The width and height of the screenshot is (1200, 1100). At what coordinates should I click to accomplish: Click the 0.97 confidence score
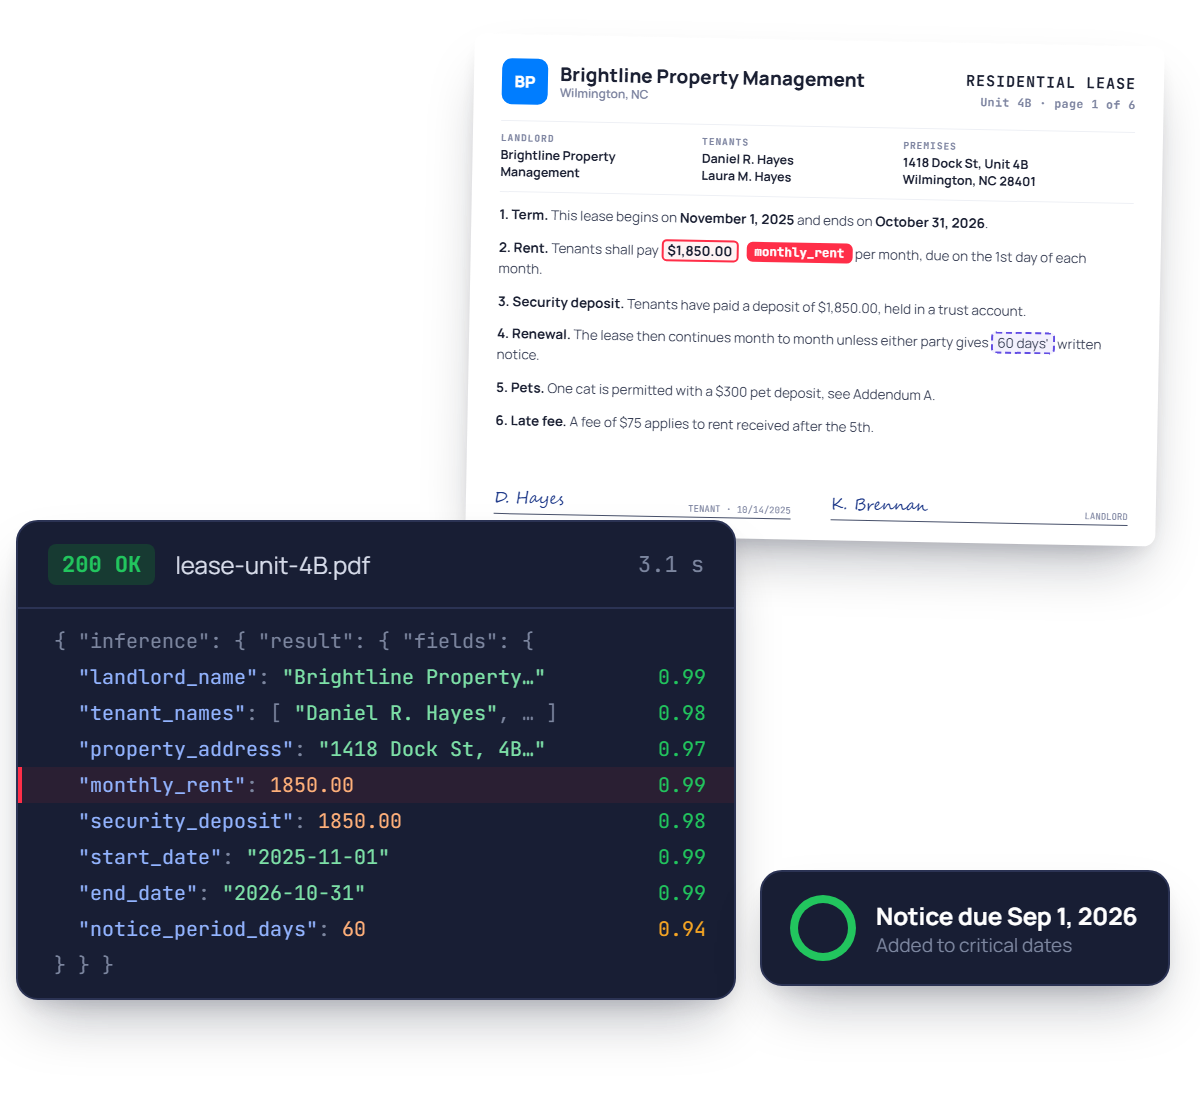point(682,749)
